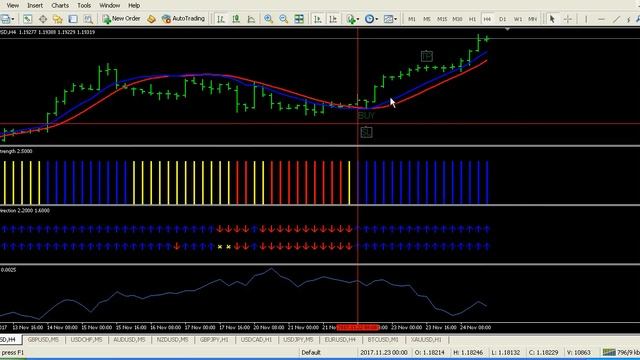Open the Periods clock dropdown

click(371, 19)
